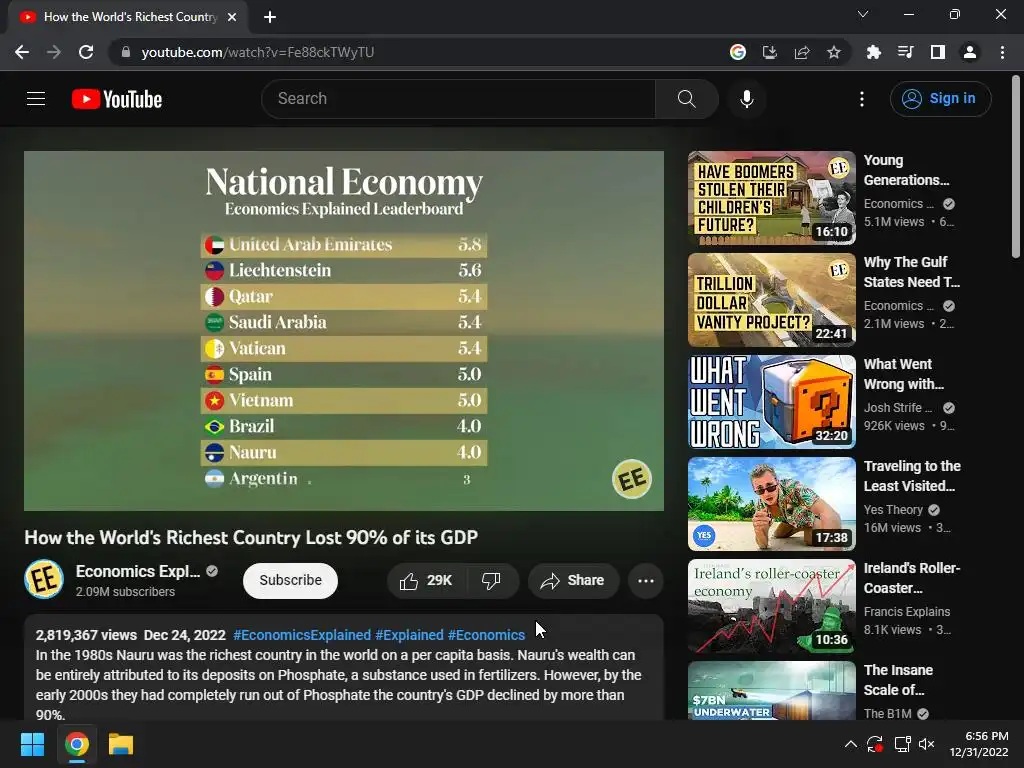Viewport: 1024px width, 768px height.
Task: Open media controls in Chrome toolbar
Action: click(x=905, y=52)
